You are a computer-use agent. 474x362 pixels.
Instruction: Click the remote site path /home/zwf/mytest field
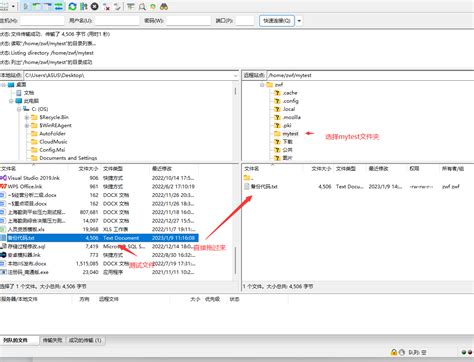click(x=370, y=75)
